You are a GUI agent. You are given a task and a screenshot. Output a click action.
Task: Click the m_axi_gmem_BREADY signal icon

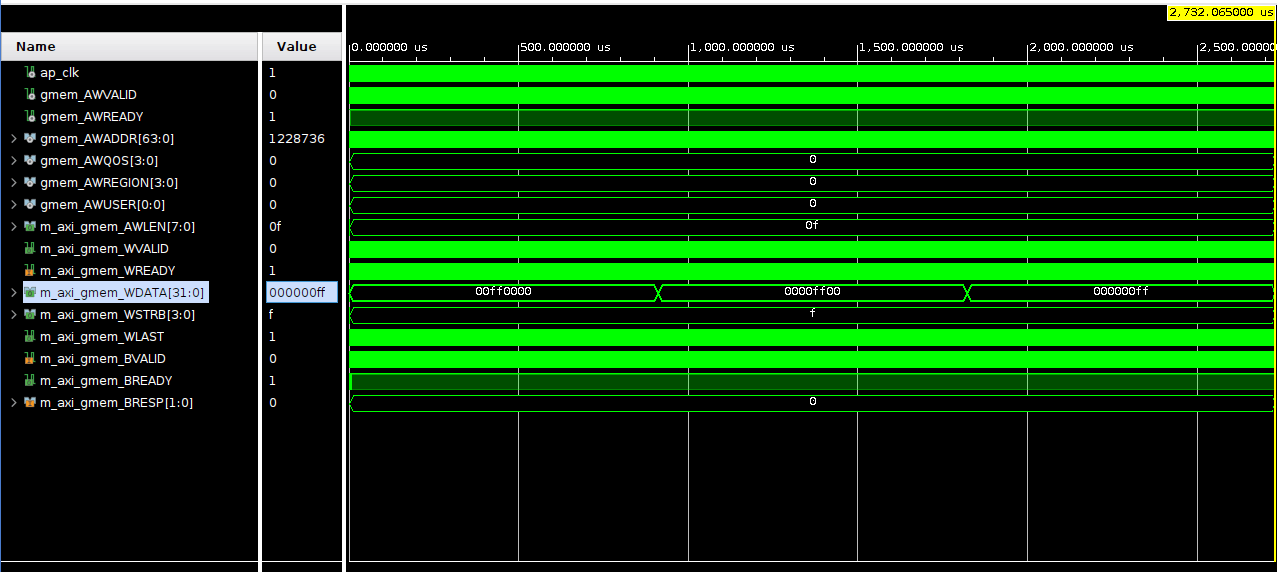tap(30, 381)
